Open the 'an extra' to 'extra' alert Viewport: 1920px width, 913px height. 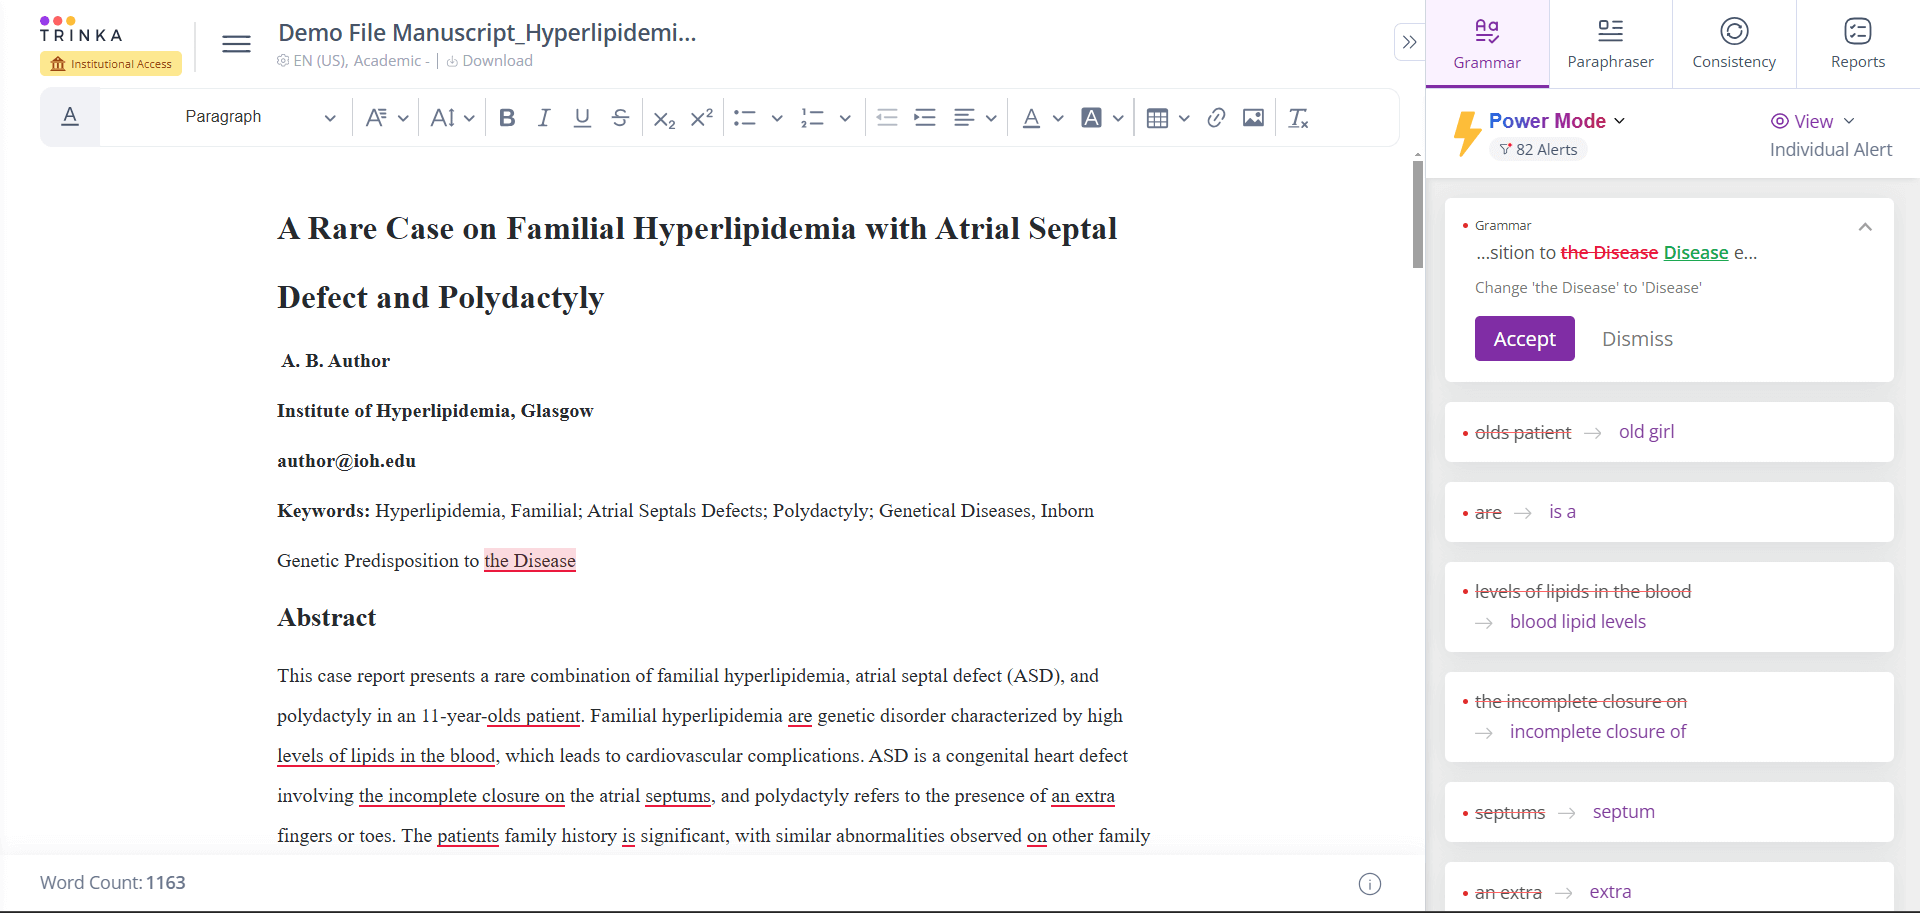point(1669,887)
